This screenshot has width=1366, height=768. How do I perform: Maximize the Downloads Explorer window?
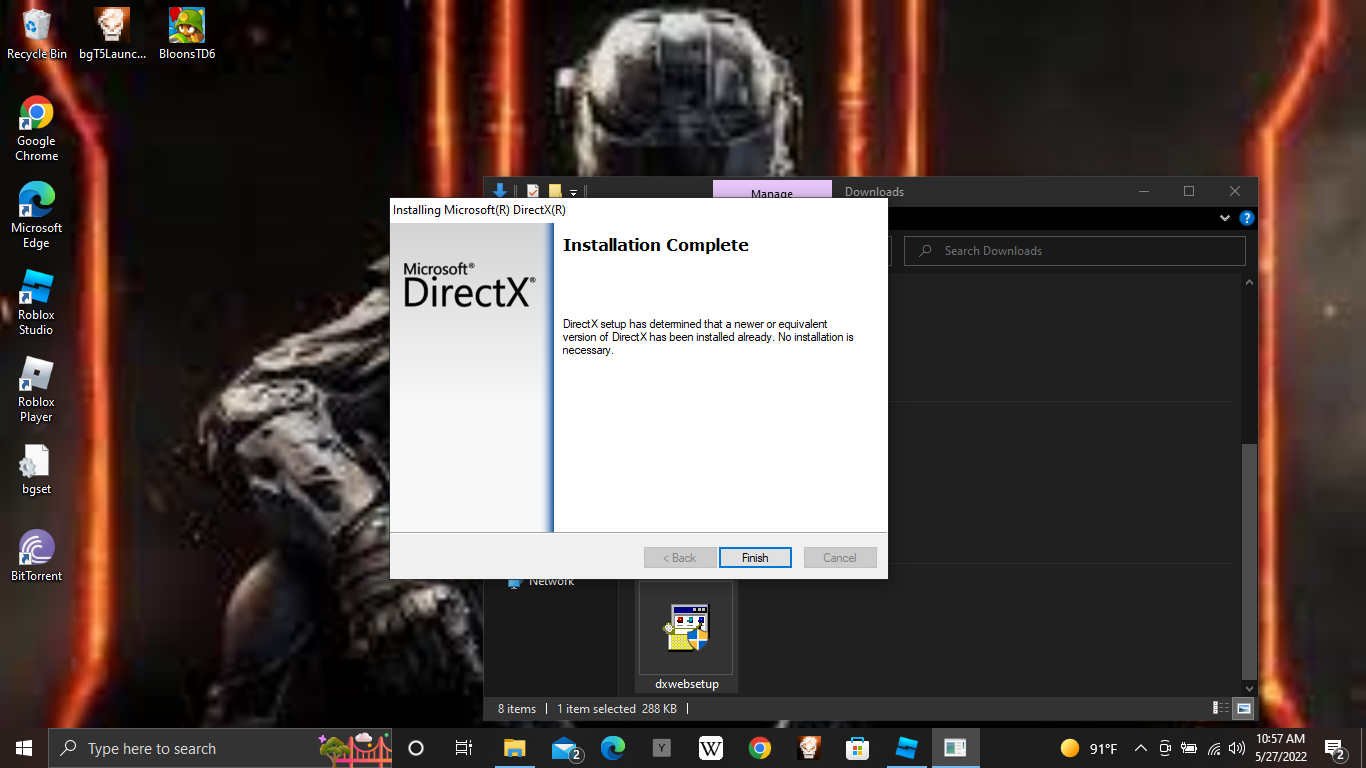pos(1189,191)
